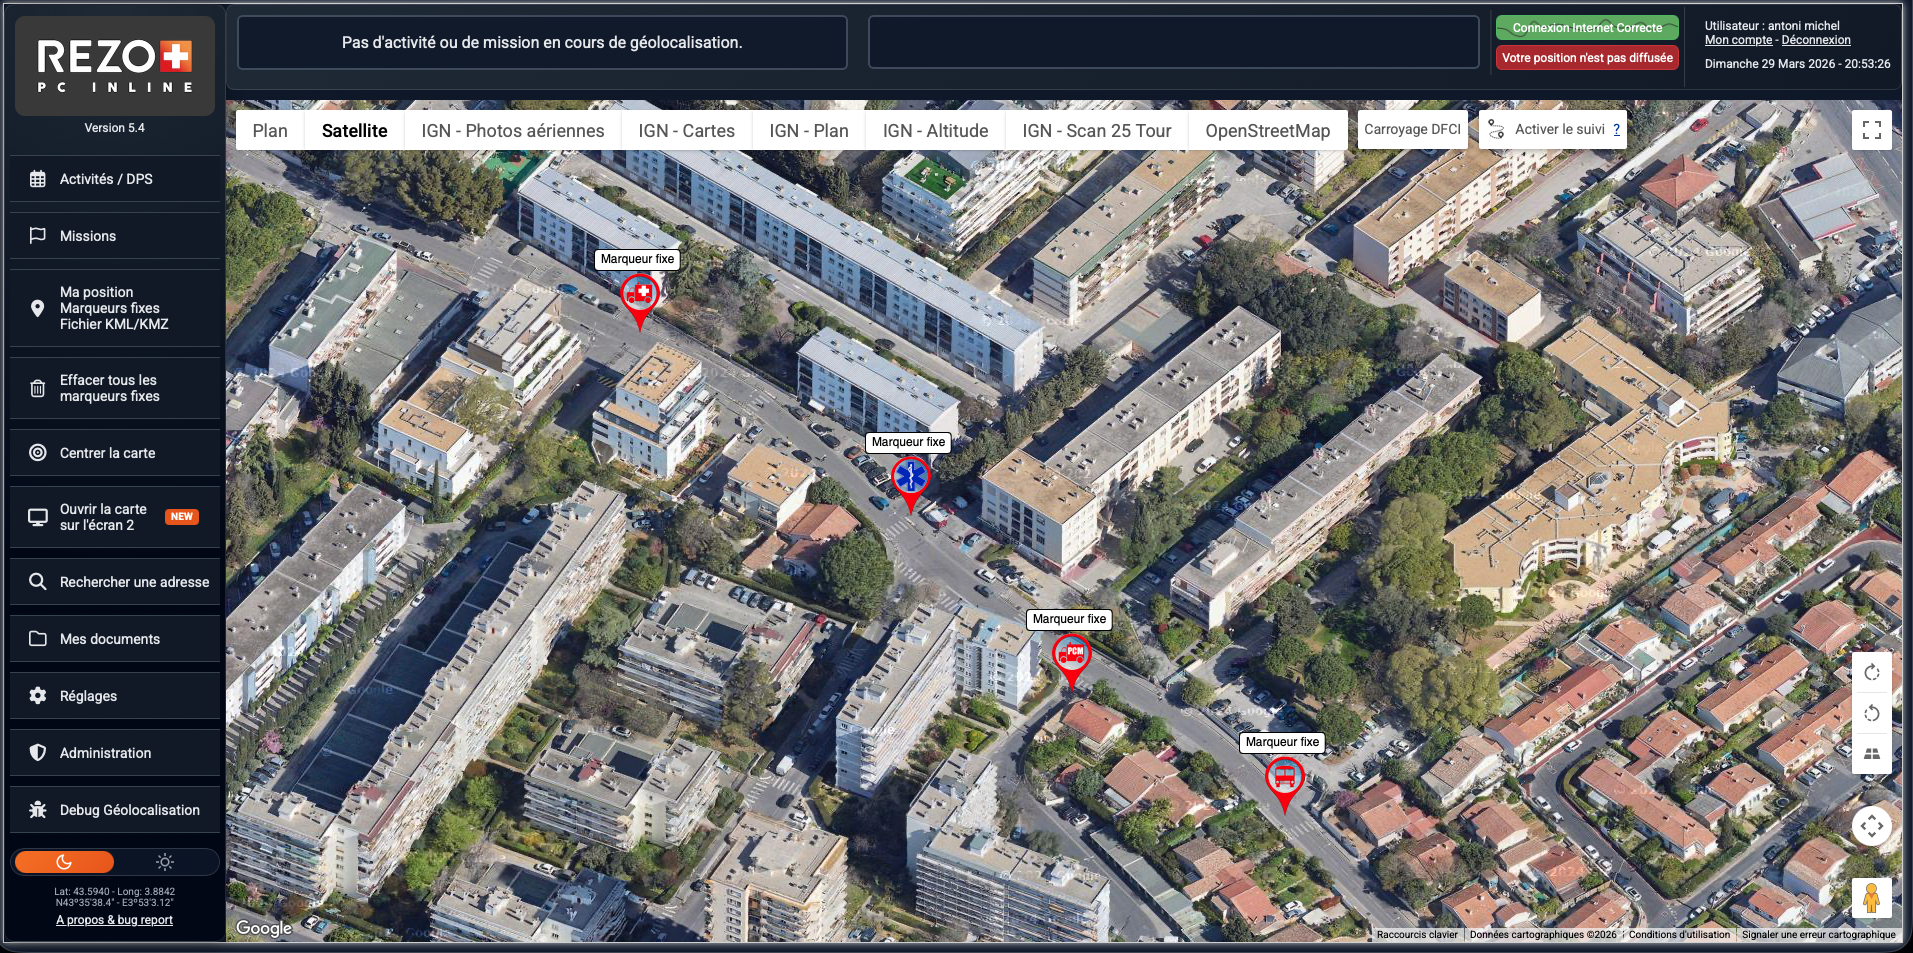Screen dimensions: 1913x953
Task: Click the map camera pan control
Action: [1871, 826]
